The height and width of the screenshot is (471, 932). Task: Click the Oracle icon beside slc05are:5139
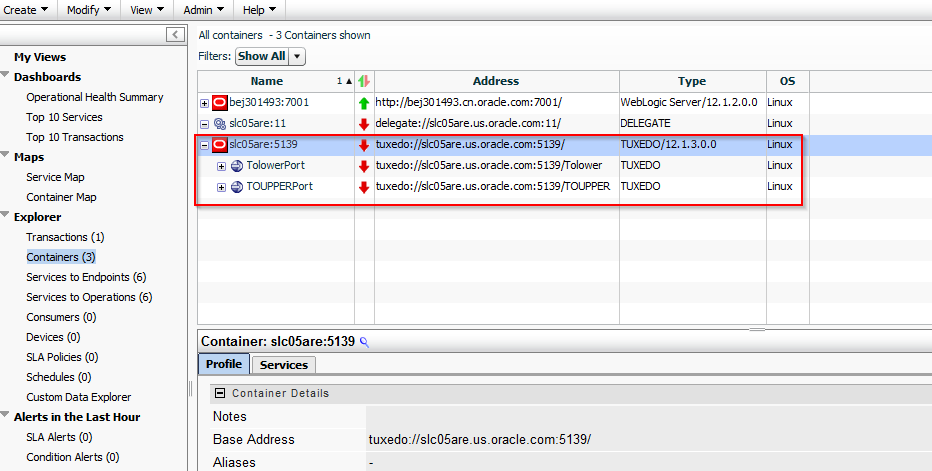(x=219, y=145)
